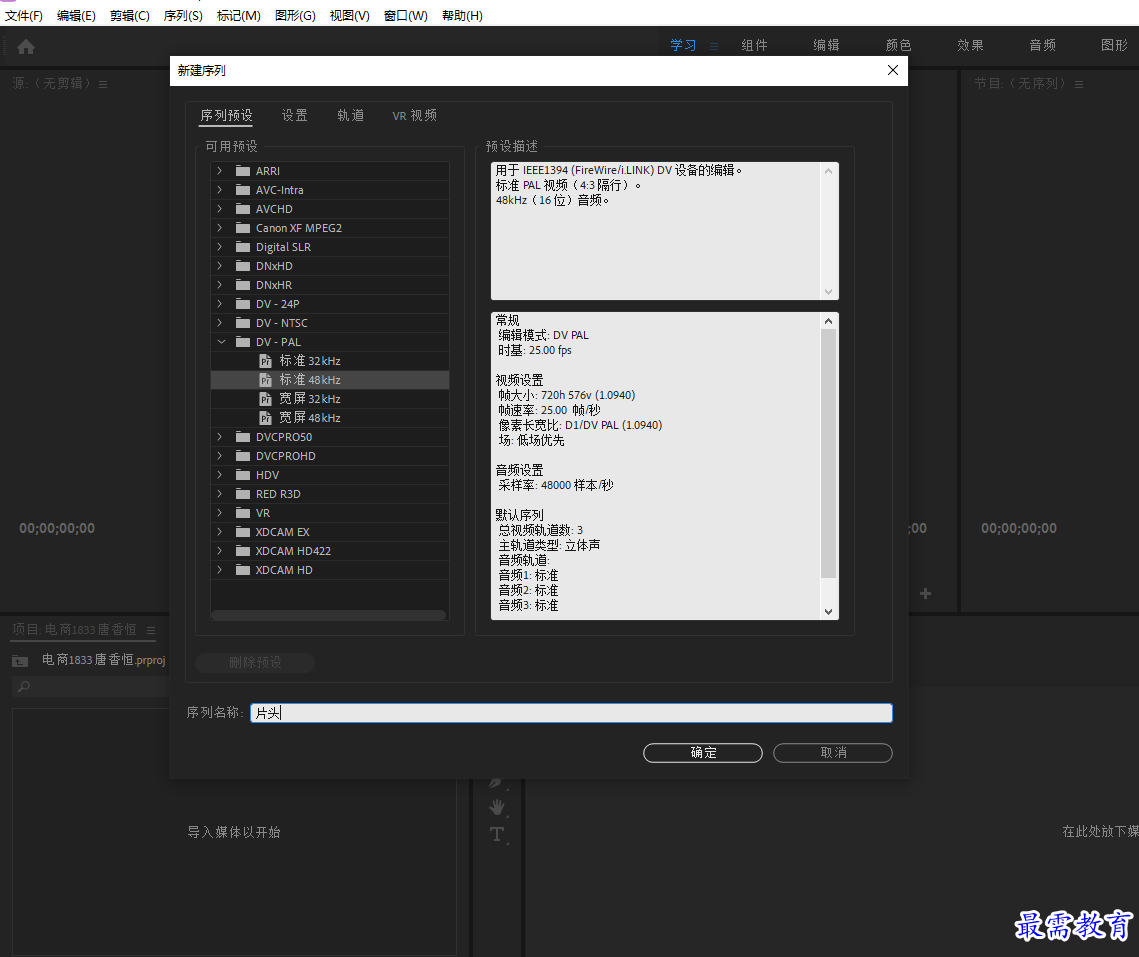Click the 删除预设 button

(x=255, y=662)
